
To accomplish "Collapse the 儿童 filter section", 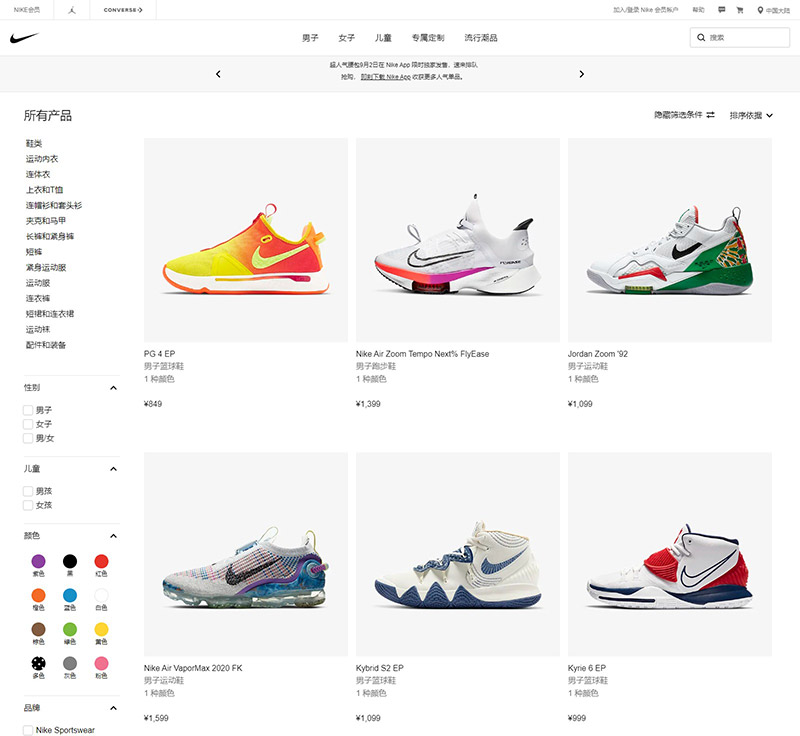I will click(113, 469).
